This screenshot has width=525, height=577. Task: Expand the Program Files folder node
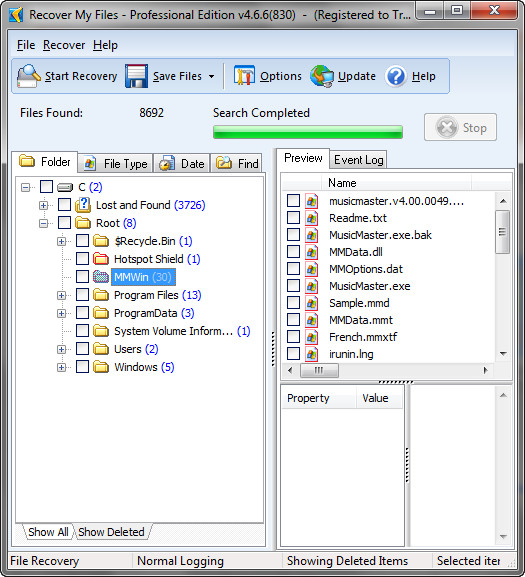(x=61, y=295)
